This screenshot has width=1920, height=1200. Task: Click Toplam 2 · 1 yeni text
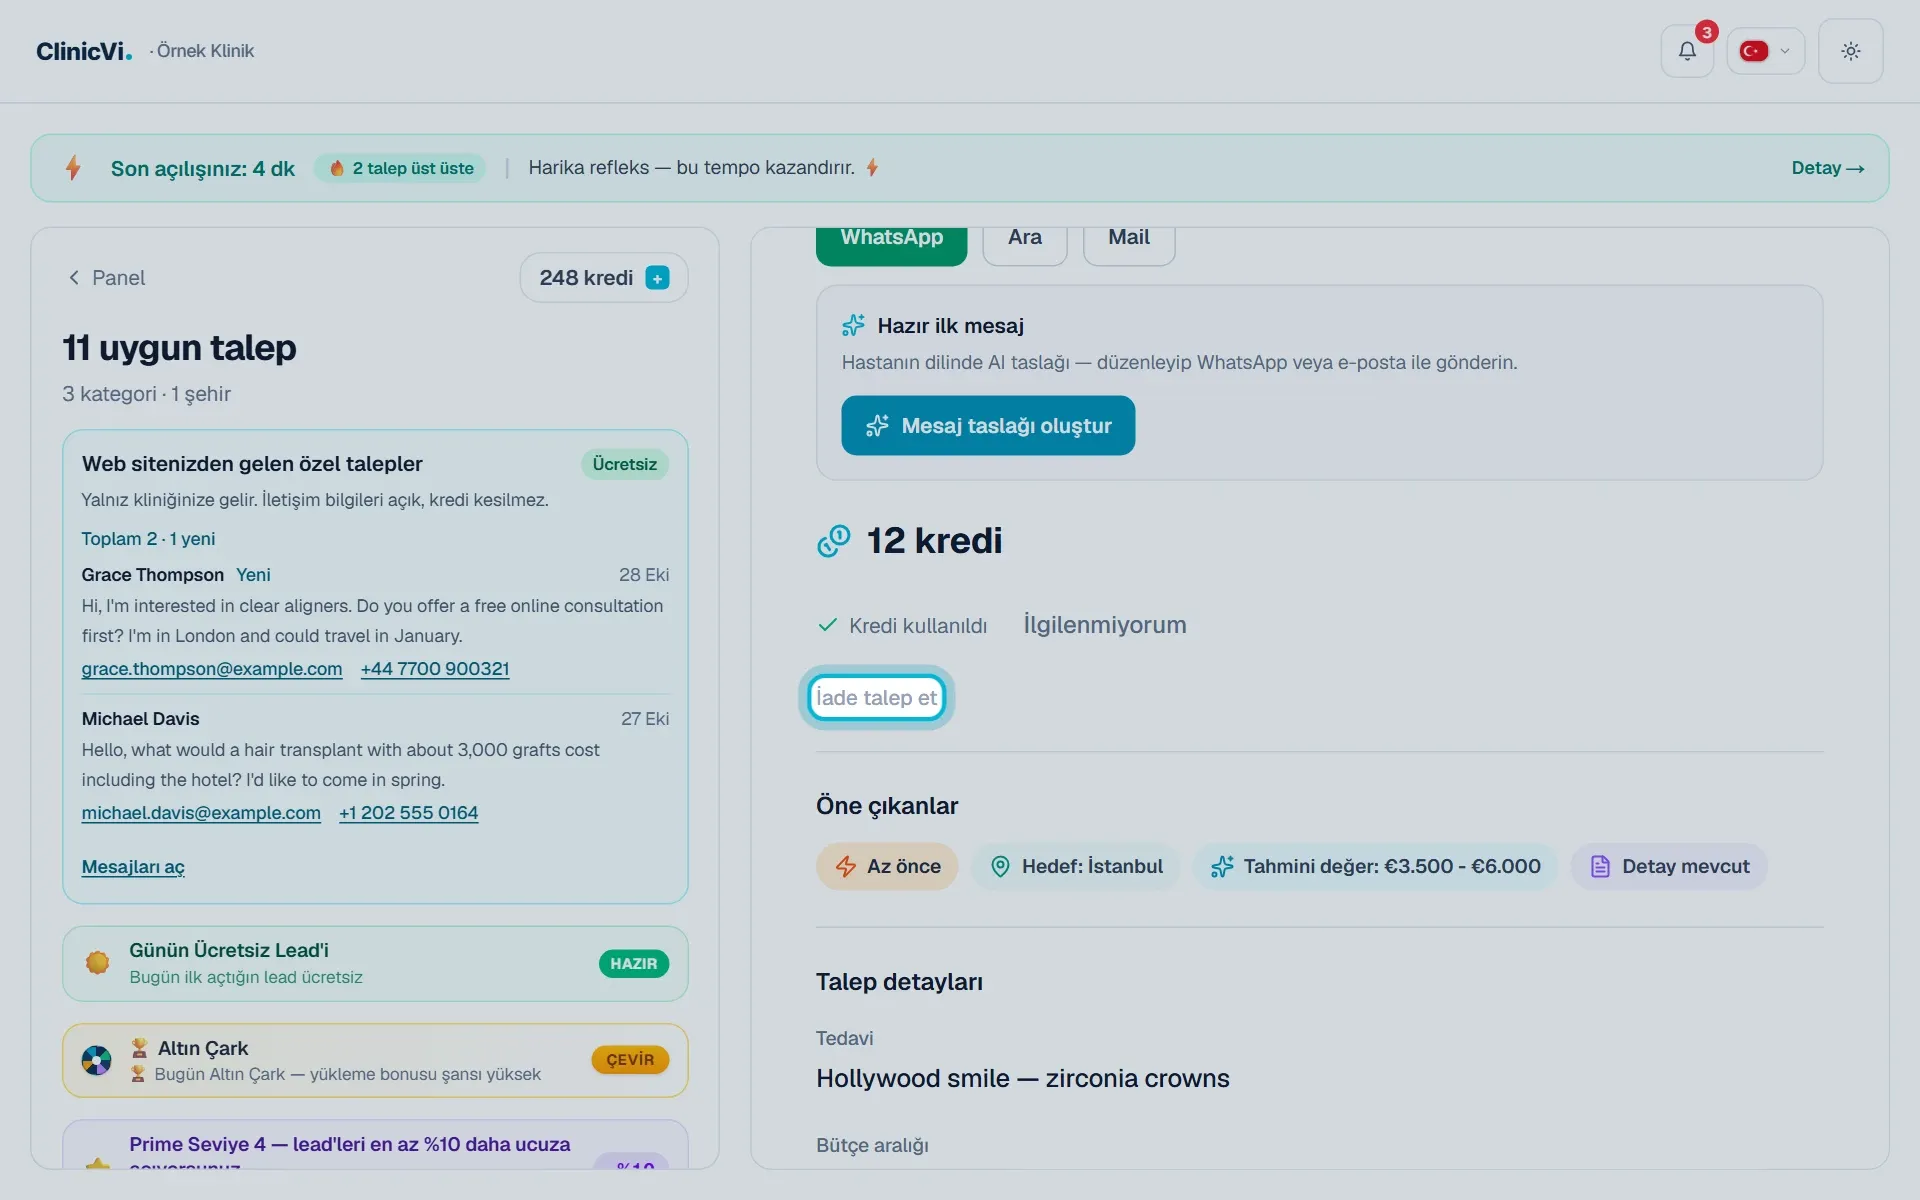click(x=148, y=539)
